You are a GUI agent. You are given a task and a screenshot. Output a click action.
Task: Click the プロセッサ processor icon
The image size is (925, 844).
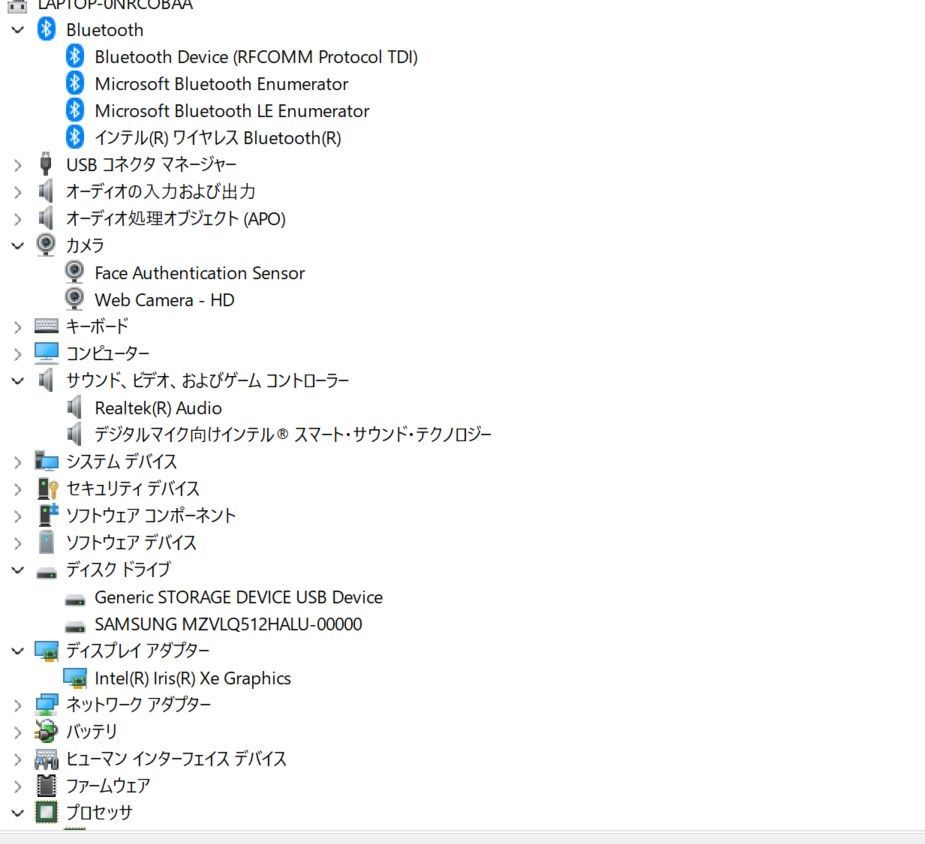(46, 812)
